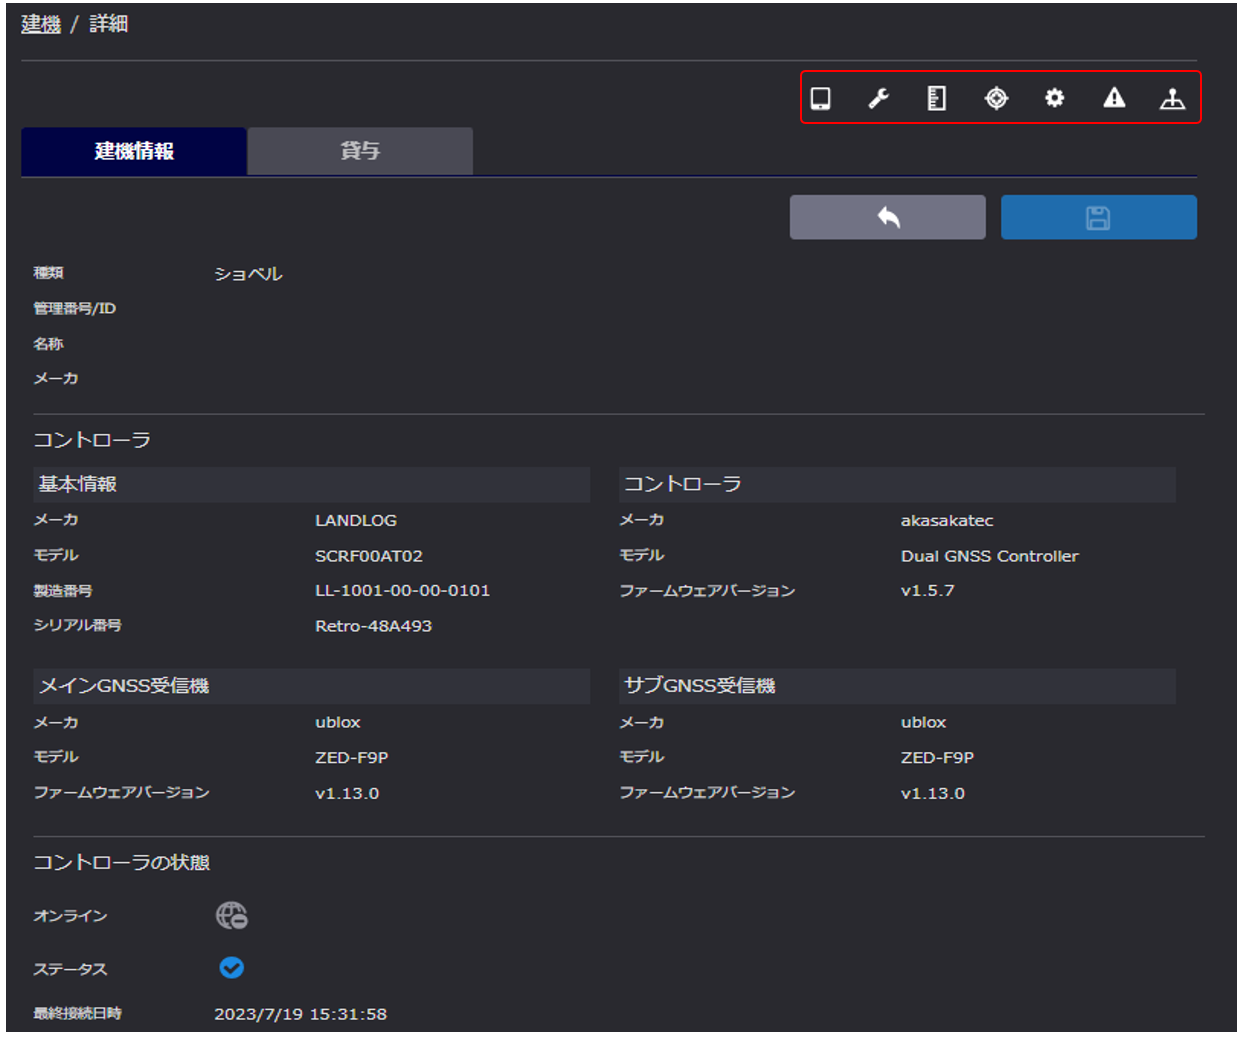Switch to the 貸与 tab
Viewport: 1246px width, 1037px height.
(x=360, y=151)
